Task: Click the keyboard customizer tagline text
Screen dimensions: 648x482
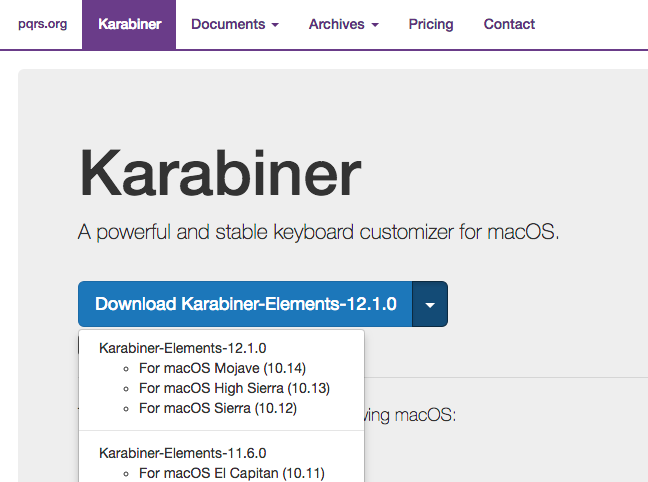Action: tap(318, 233)
